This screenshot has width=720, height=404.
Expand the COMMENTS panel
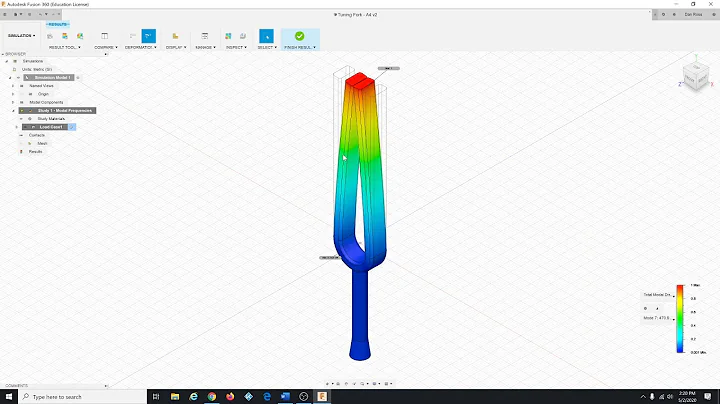pyautogui.click(x=106, y=386)
